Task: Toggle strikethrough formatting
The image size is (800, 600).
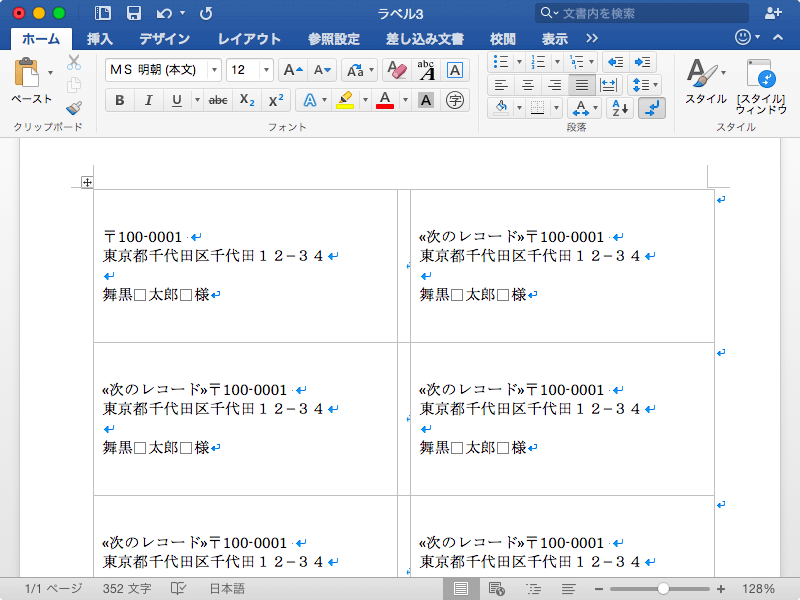Action: point(218,101)
